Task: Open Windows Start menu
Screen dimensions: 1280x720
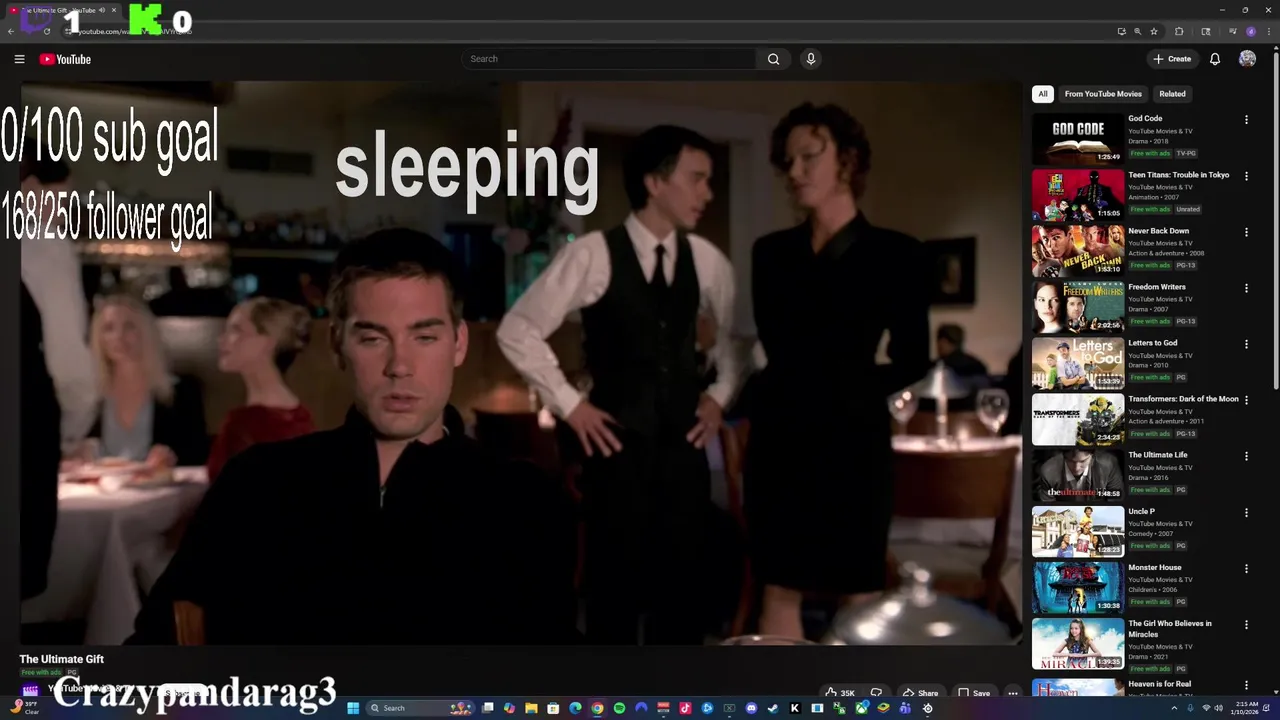Action: [353, 708]
